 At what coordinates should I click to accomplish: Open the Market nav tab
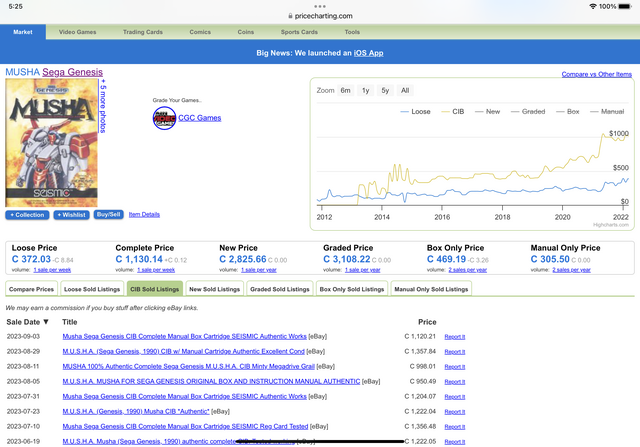23,32
